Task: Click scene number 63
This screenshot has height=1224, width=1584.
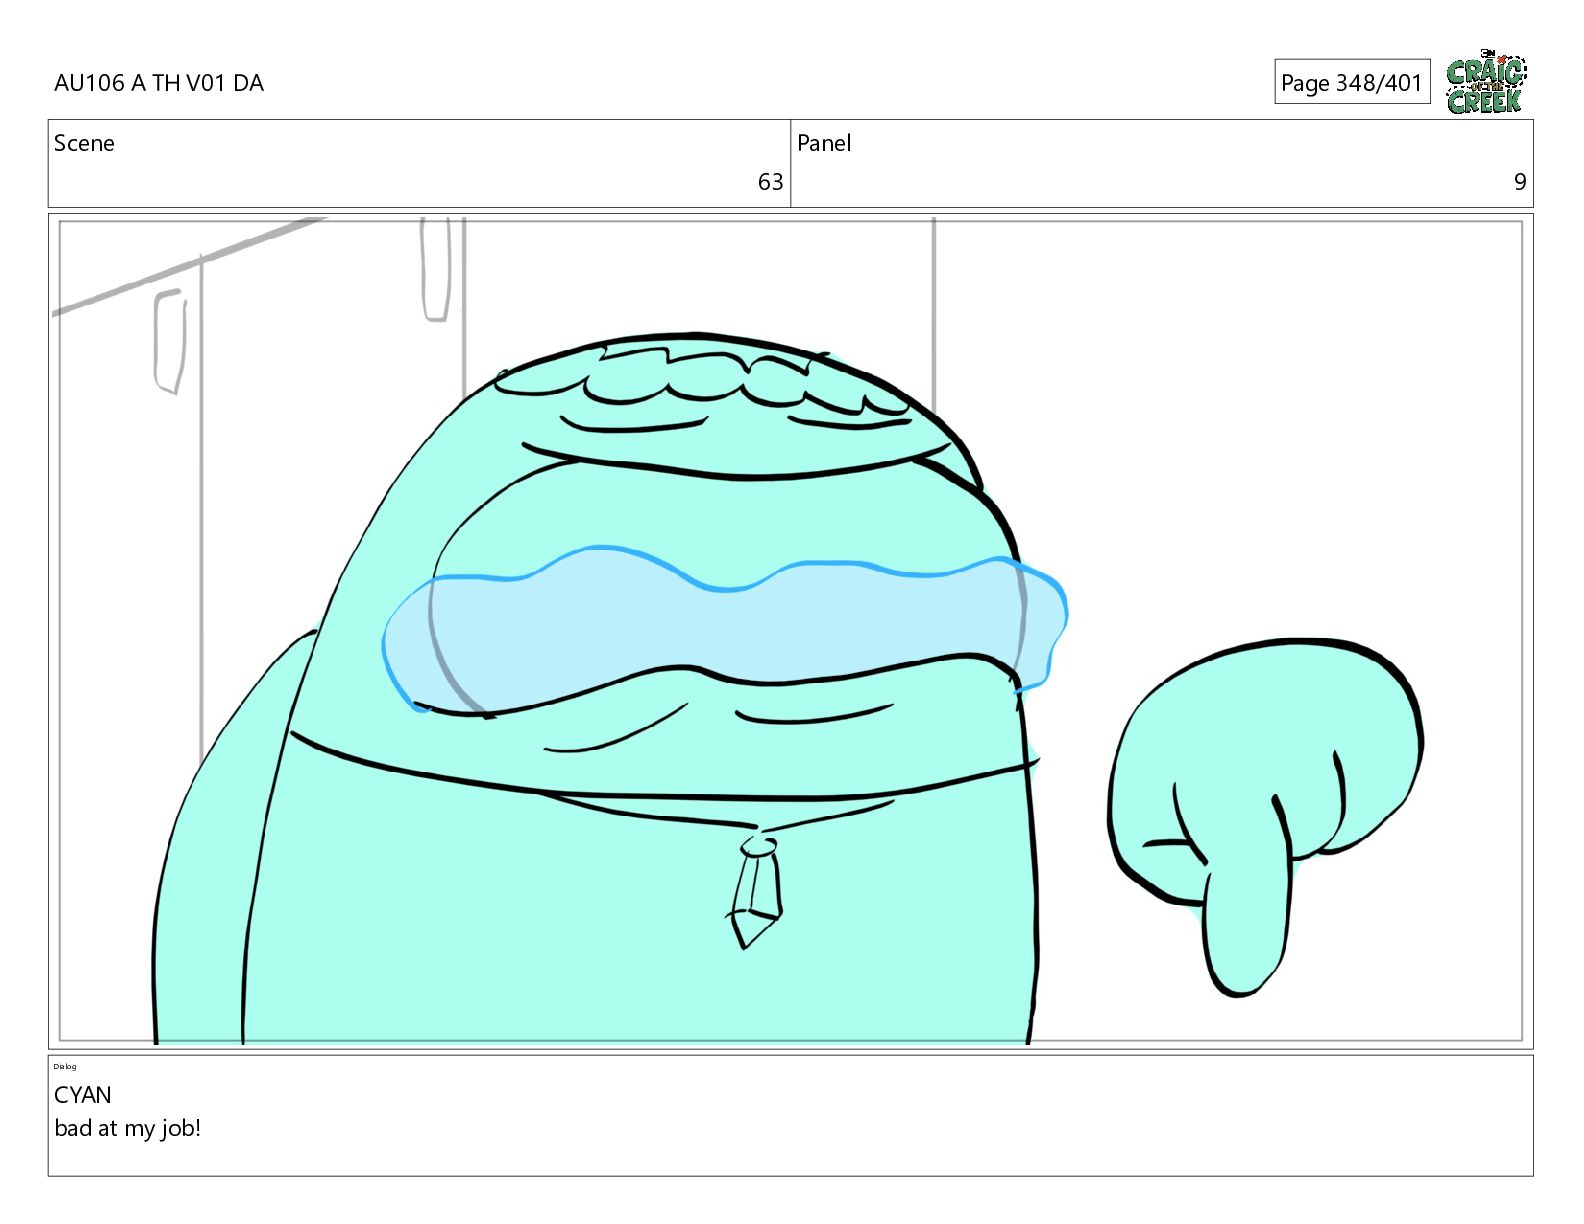Action: (x=770, y=182)
